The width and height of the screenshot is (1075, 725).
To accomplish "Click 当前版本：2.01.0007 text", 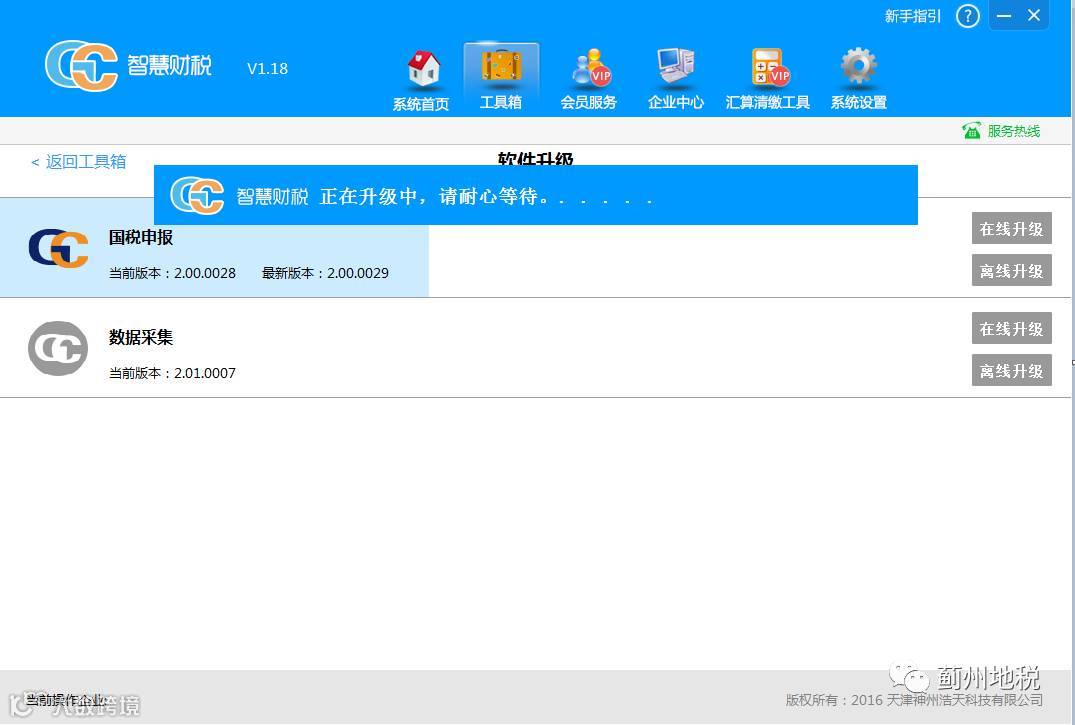I will point(172,373).
